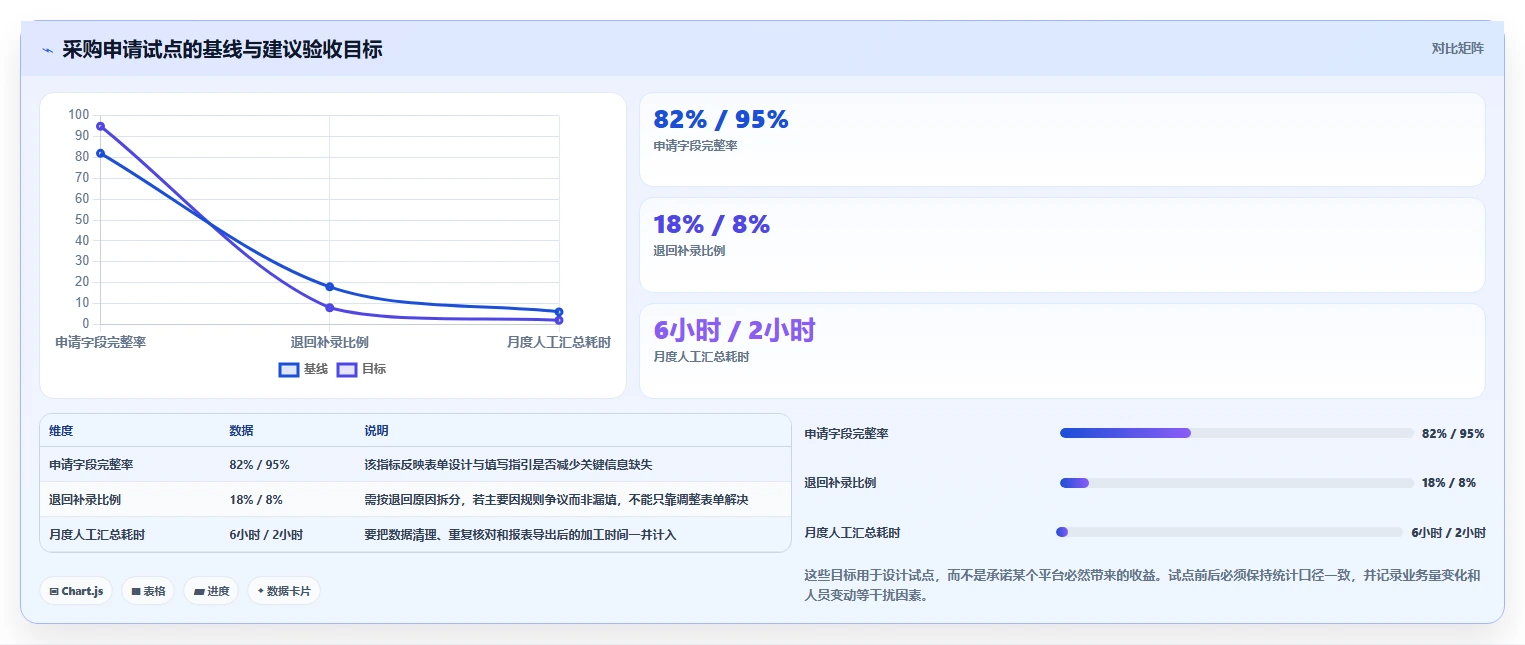Toggle the 目标 legend swatch

[347, 369]
